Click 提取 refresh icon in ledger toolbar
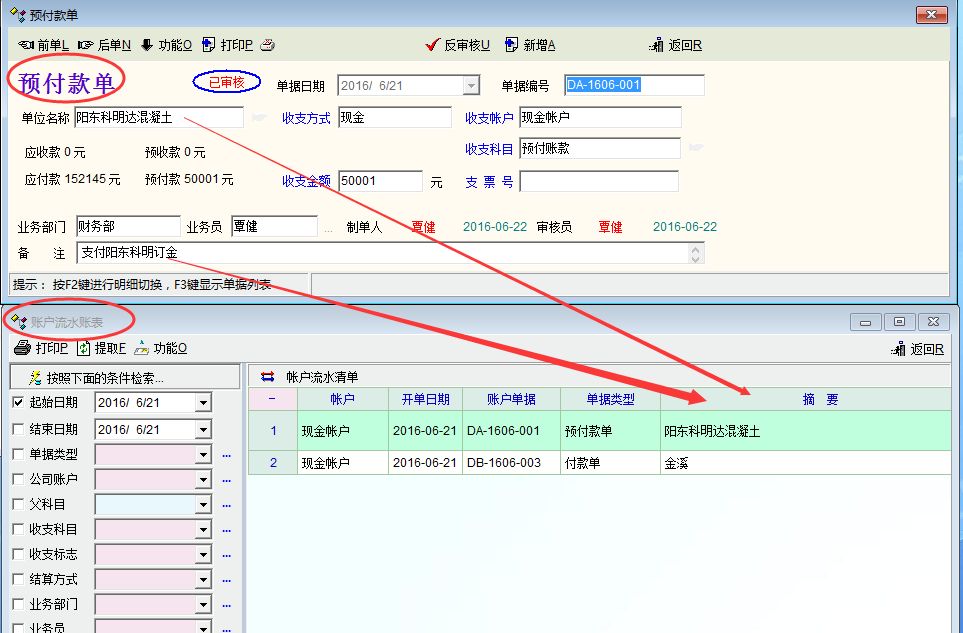Viewport: 963px width, 633px height. (x=102, y=348)
